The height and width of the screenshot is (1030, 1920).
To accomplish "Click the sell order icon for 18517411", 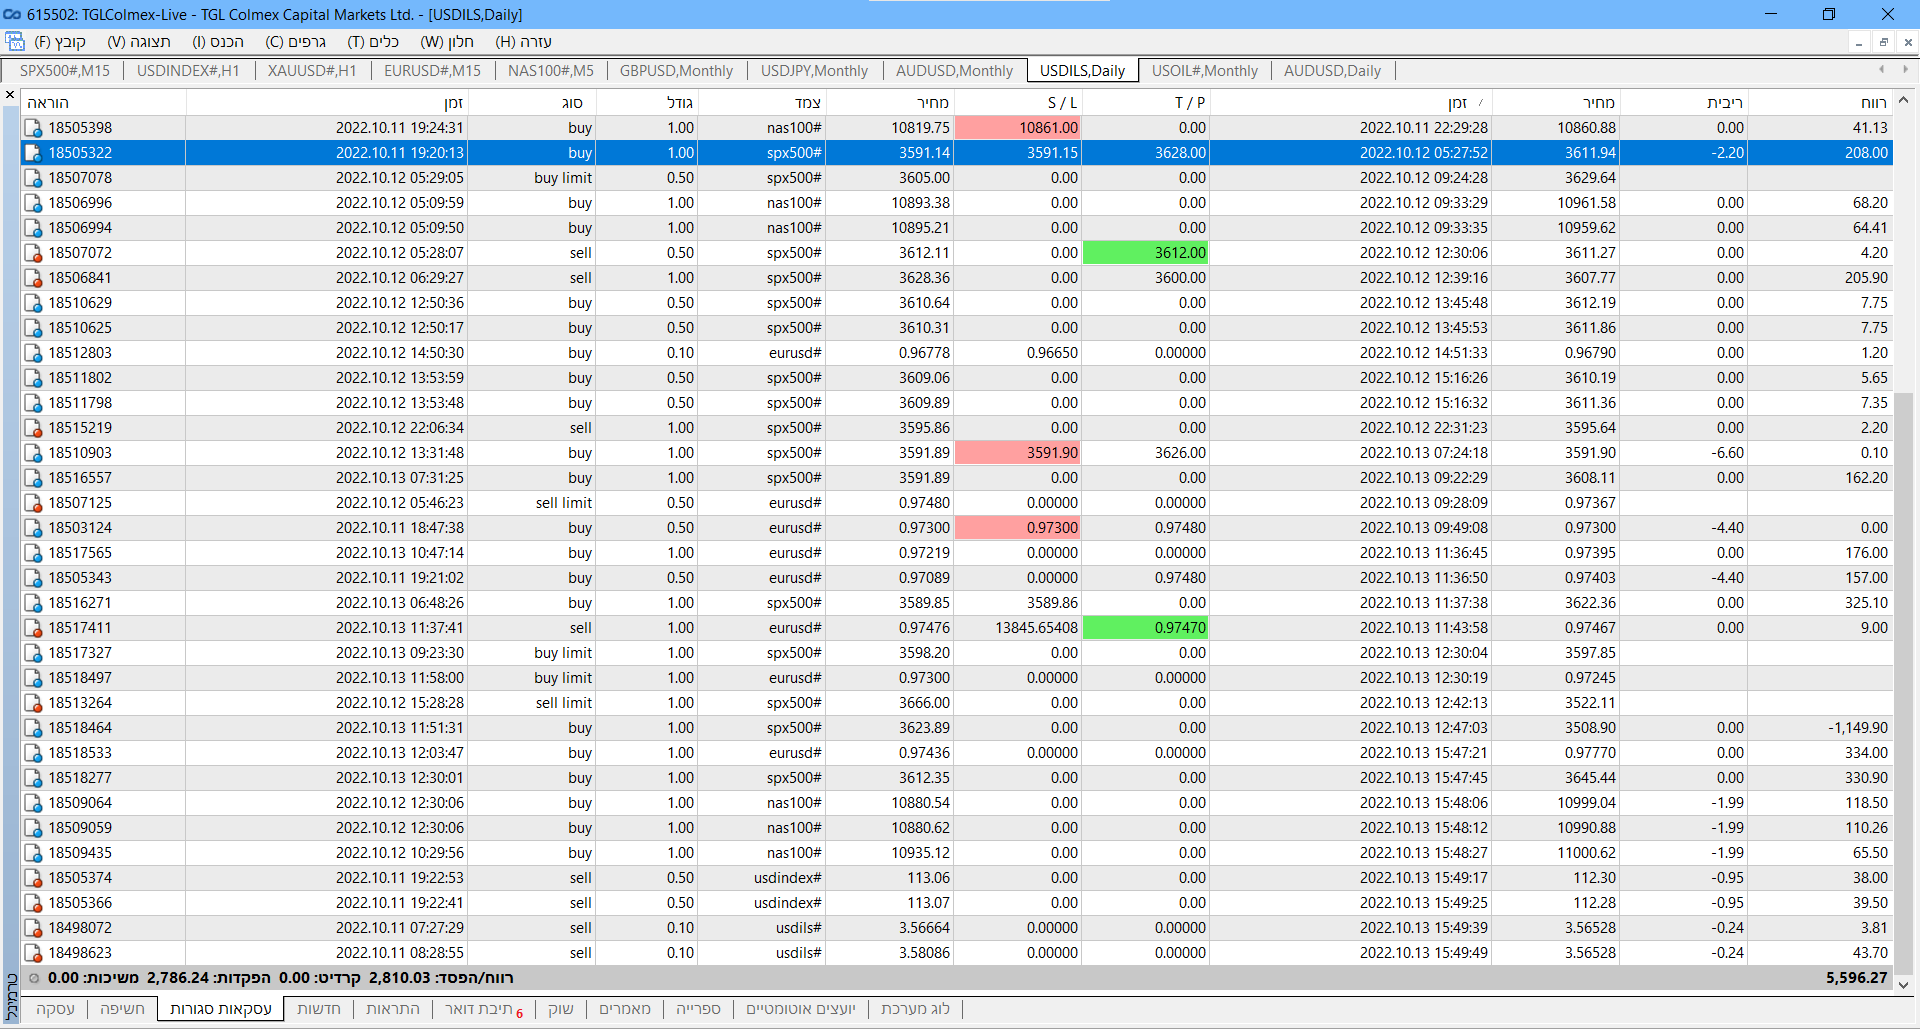I will [x=33, y=628].
